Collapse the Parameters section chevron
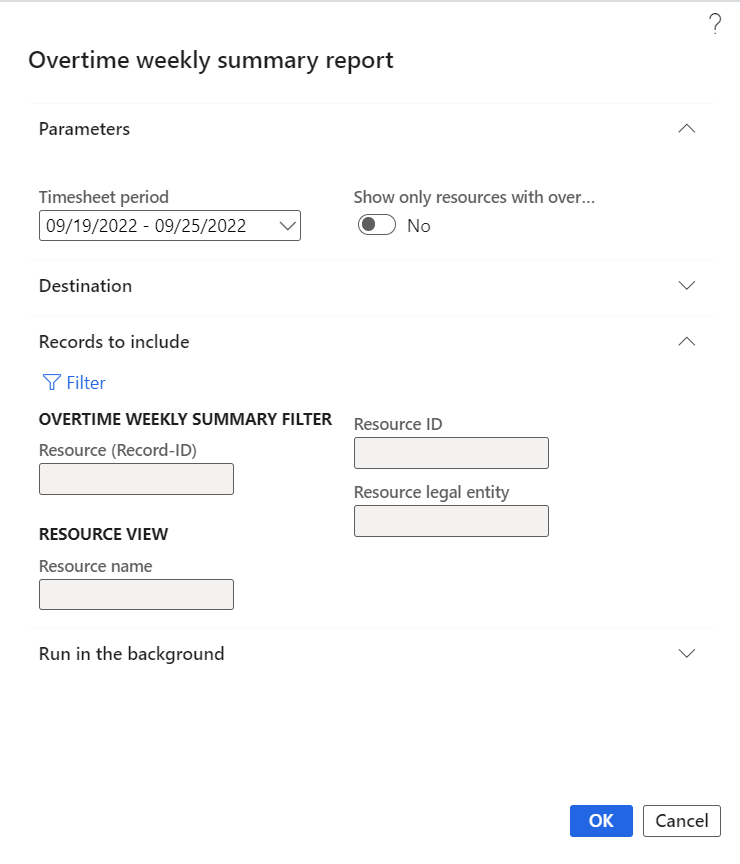The width and height of the screenshot is (740, 864). (686, 129)
